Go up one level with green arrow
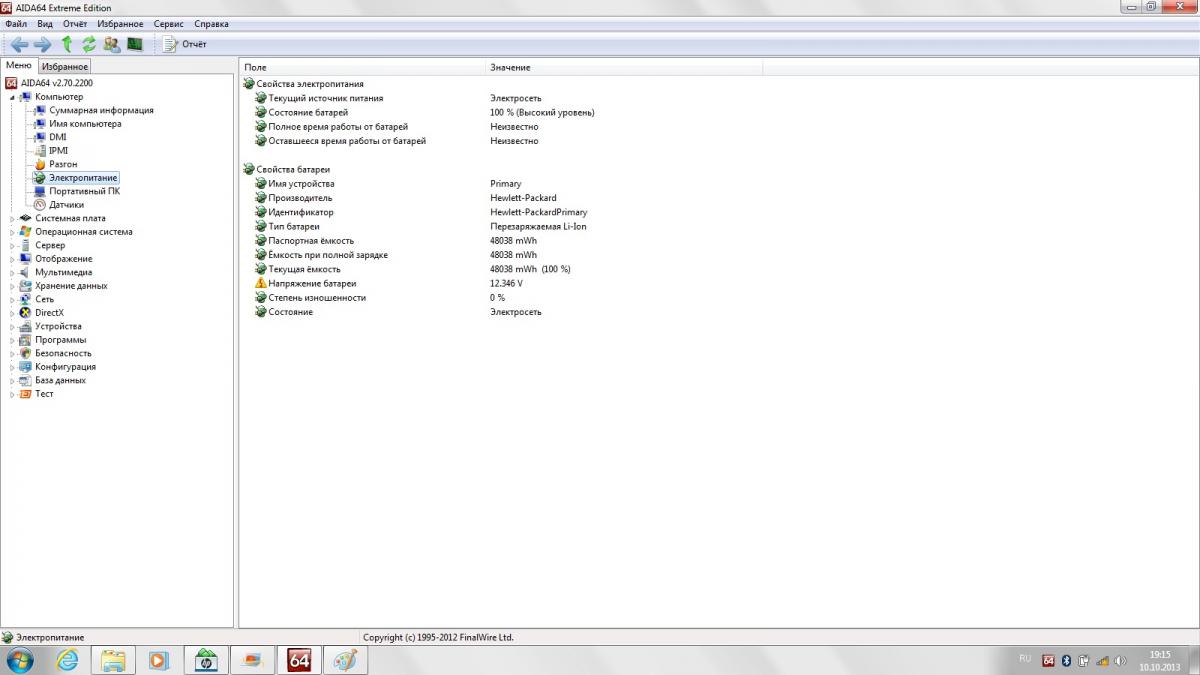Image resolution: width=1200 pixels, height=675 pixels. pos(67,44)
